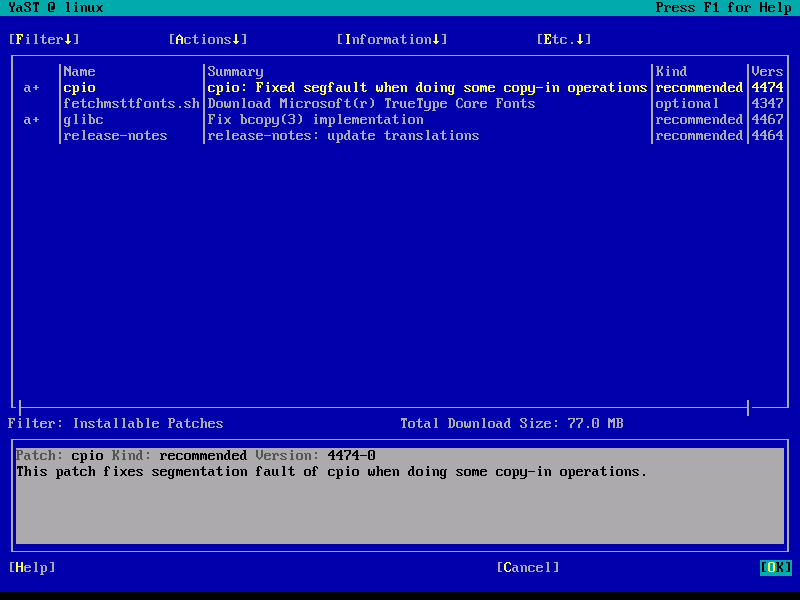Click summary 'release-notes: update translations'
The height and width of the screenshot is (600, 800).
[343, 136]
